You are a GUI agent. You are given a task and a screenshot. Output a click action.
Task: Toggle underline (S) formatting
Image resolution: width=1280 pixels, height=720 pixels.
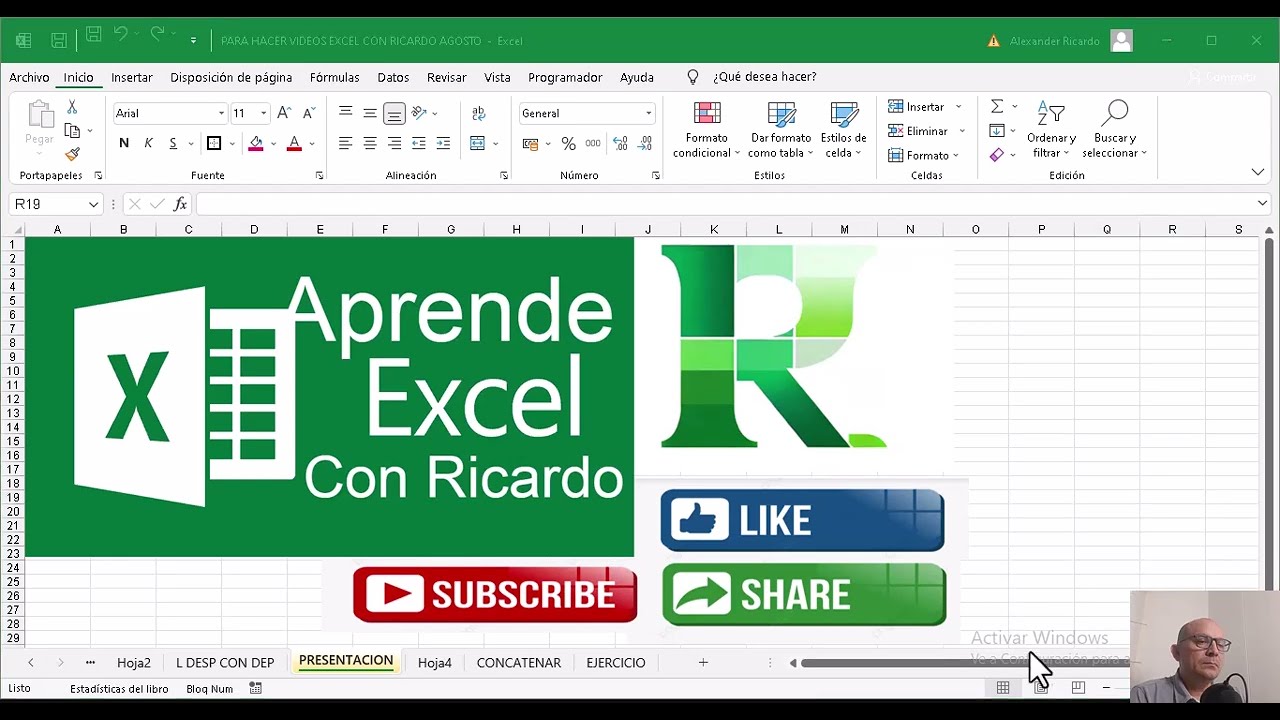coord(173,143)
